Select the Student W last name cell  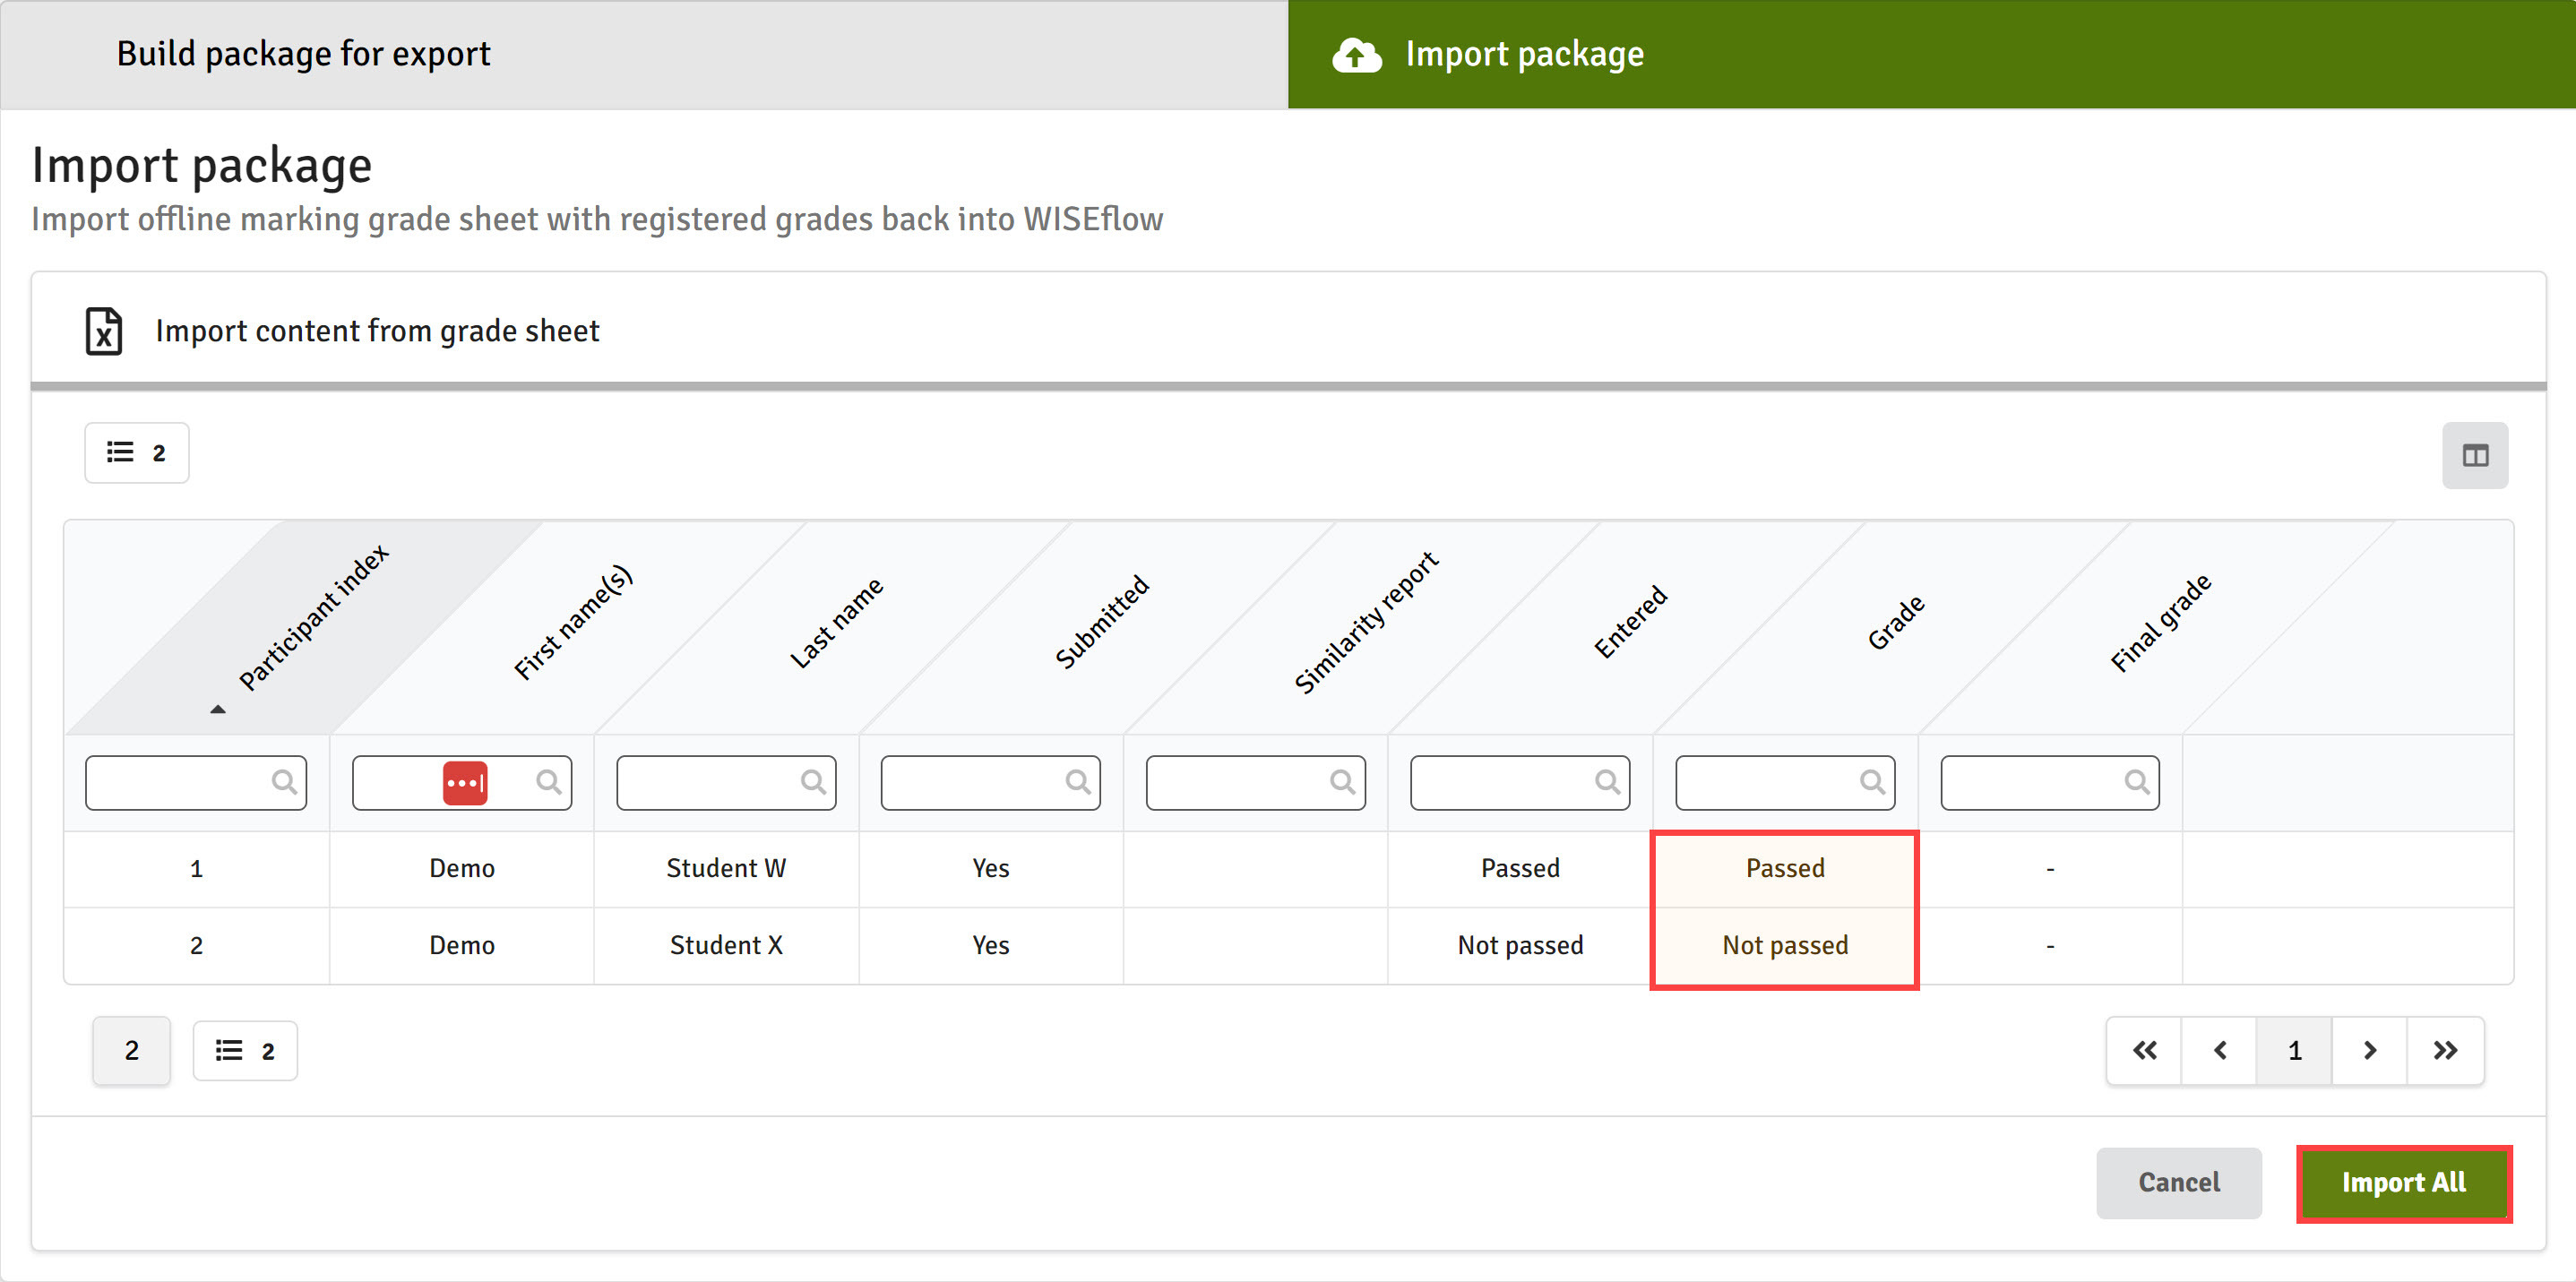click(x=726, y=868)
